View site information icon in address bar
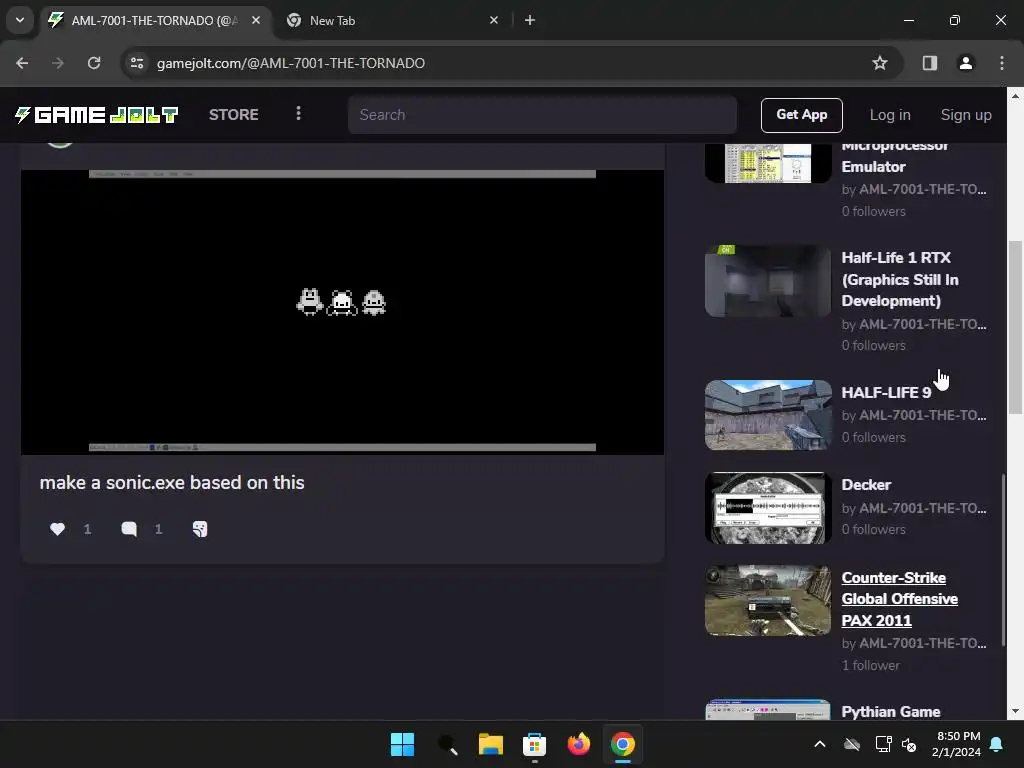 (137, 63)
